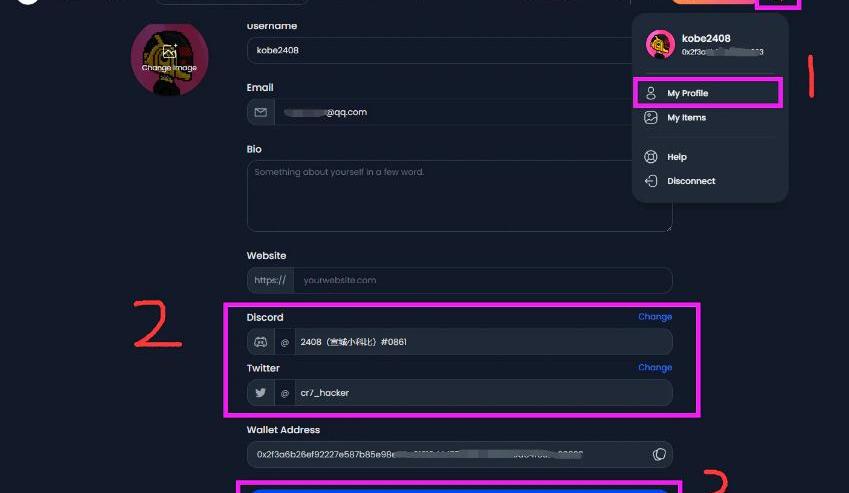Click kobe2408 avatar in account dropdown
Viewport: 849px width, 493px height.
point(660,44)
